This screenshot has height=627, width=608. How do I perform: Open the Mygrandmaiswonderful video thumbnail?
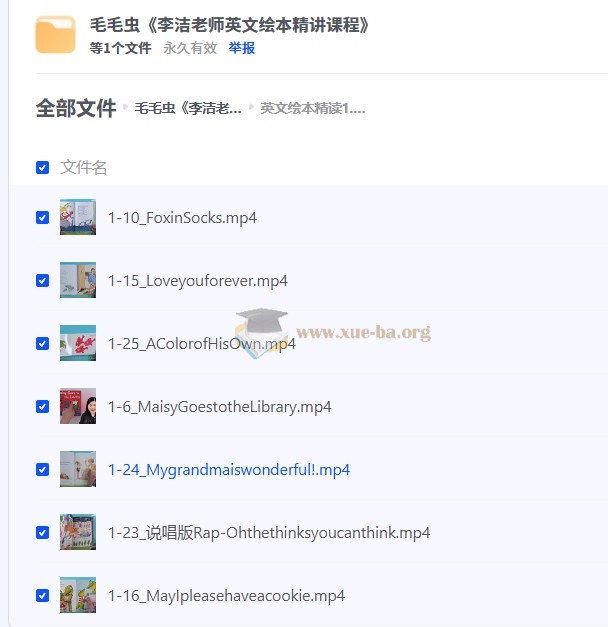(78, 469)
